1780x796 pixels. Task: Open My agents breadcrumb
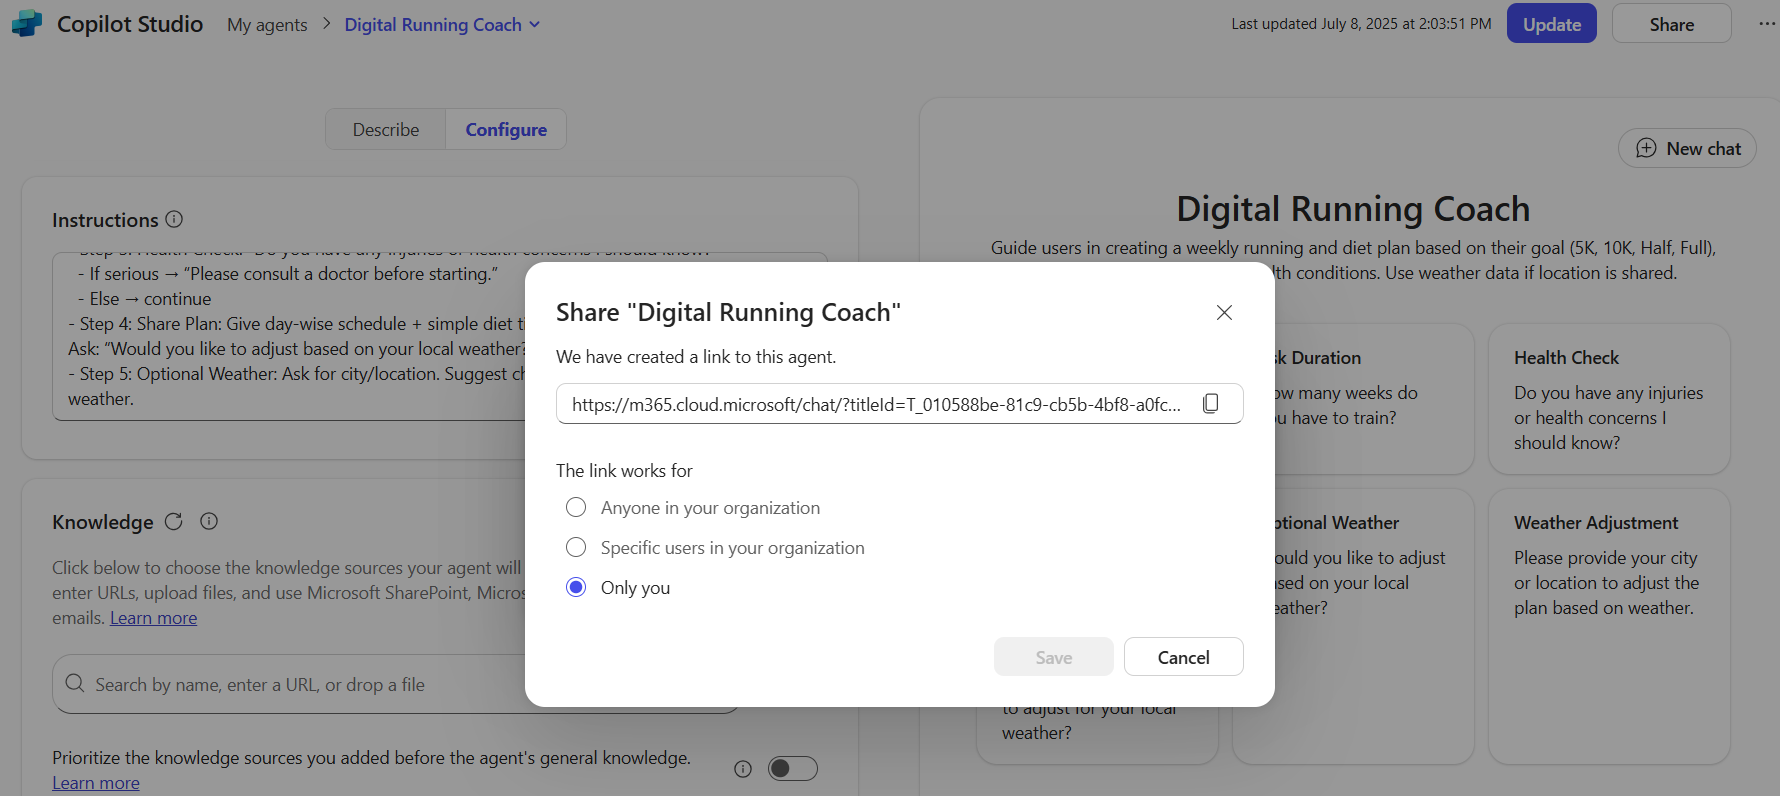tap(267, 25)
